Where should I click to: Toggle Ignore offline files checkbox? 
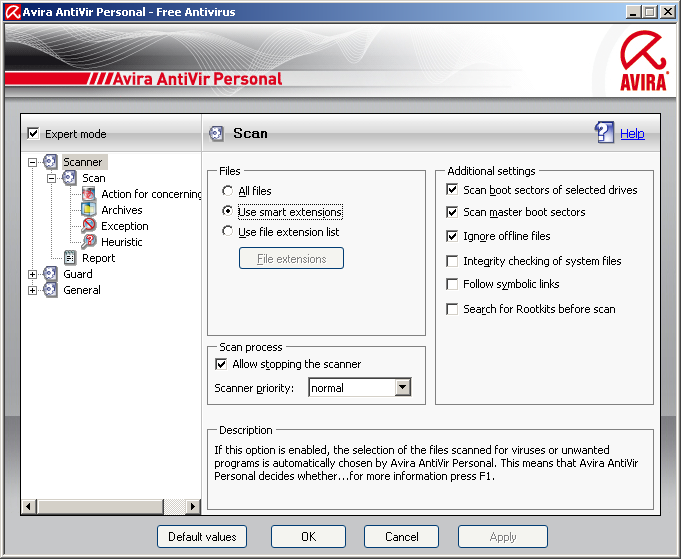click(452, 236)
